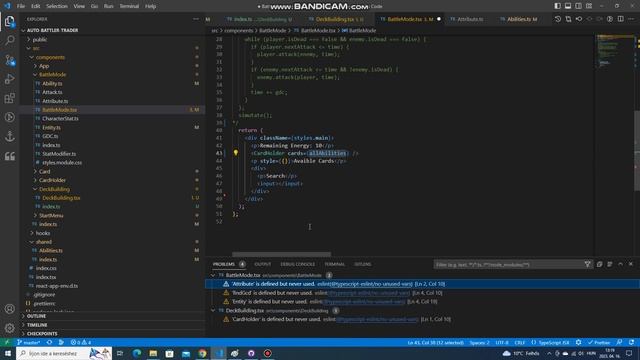
Task: Toggle bottom panel layout icon
Action: 568,6
